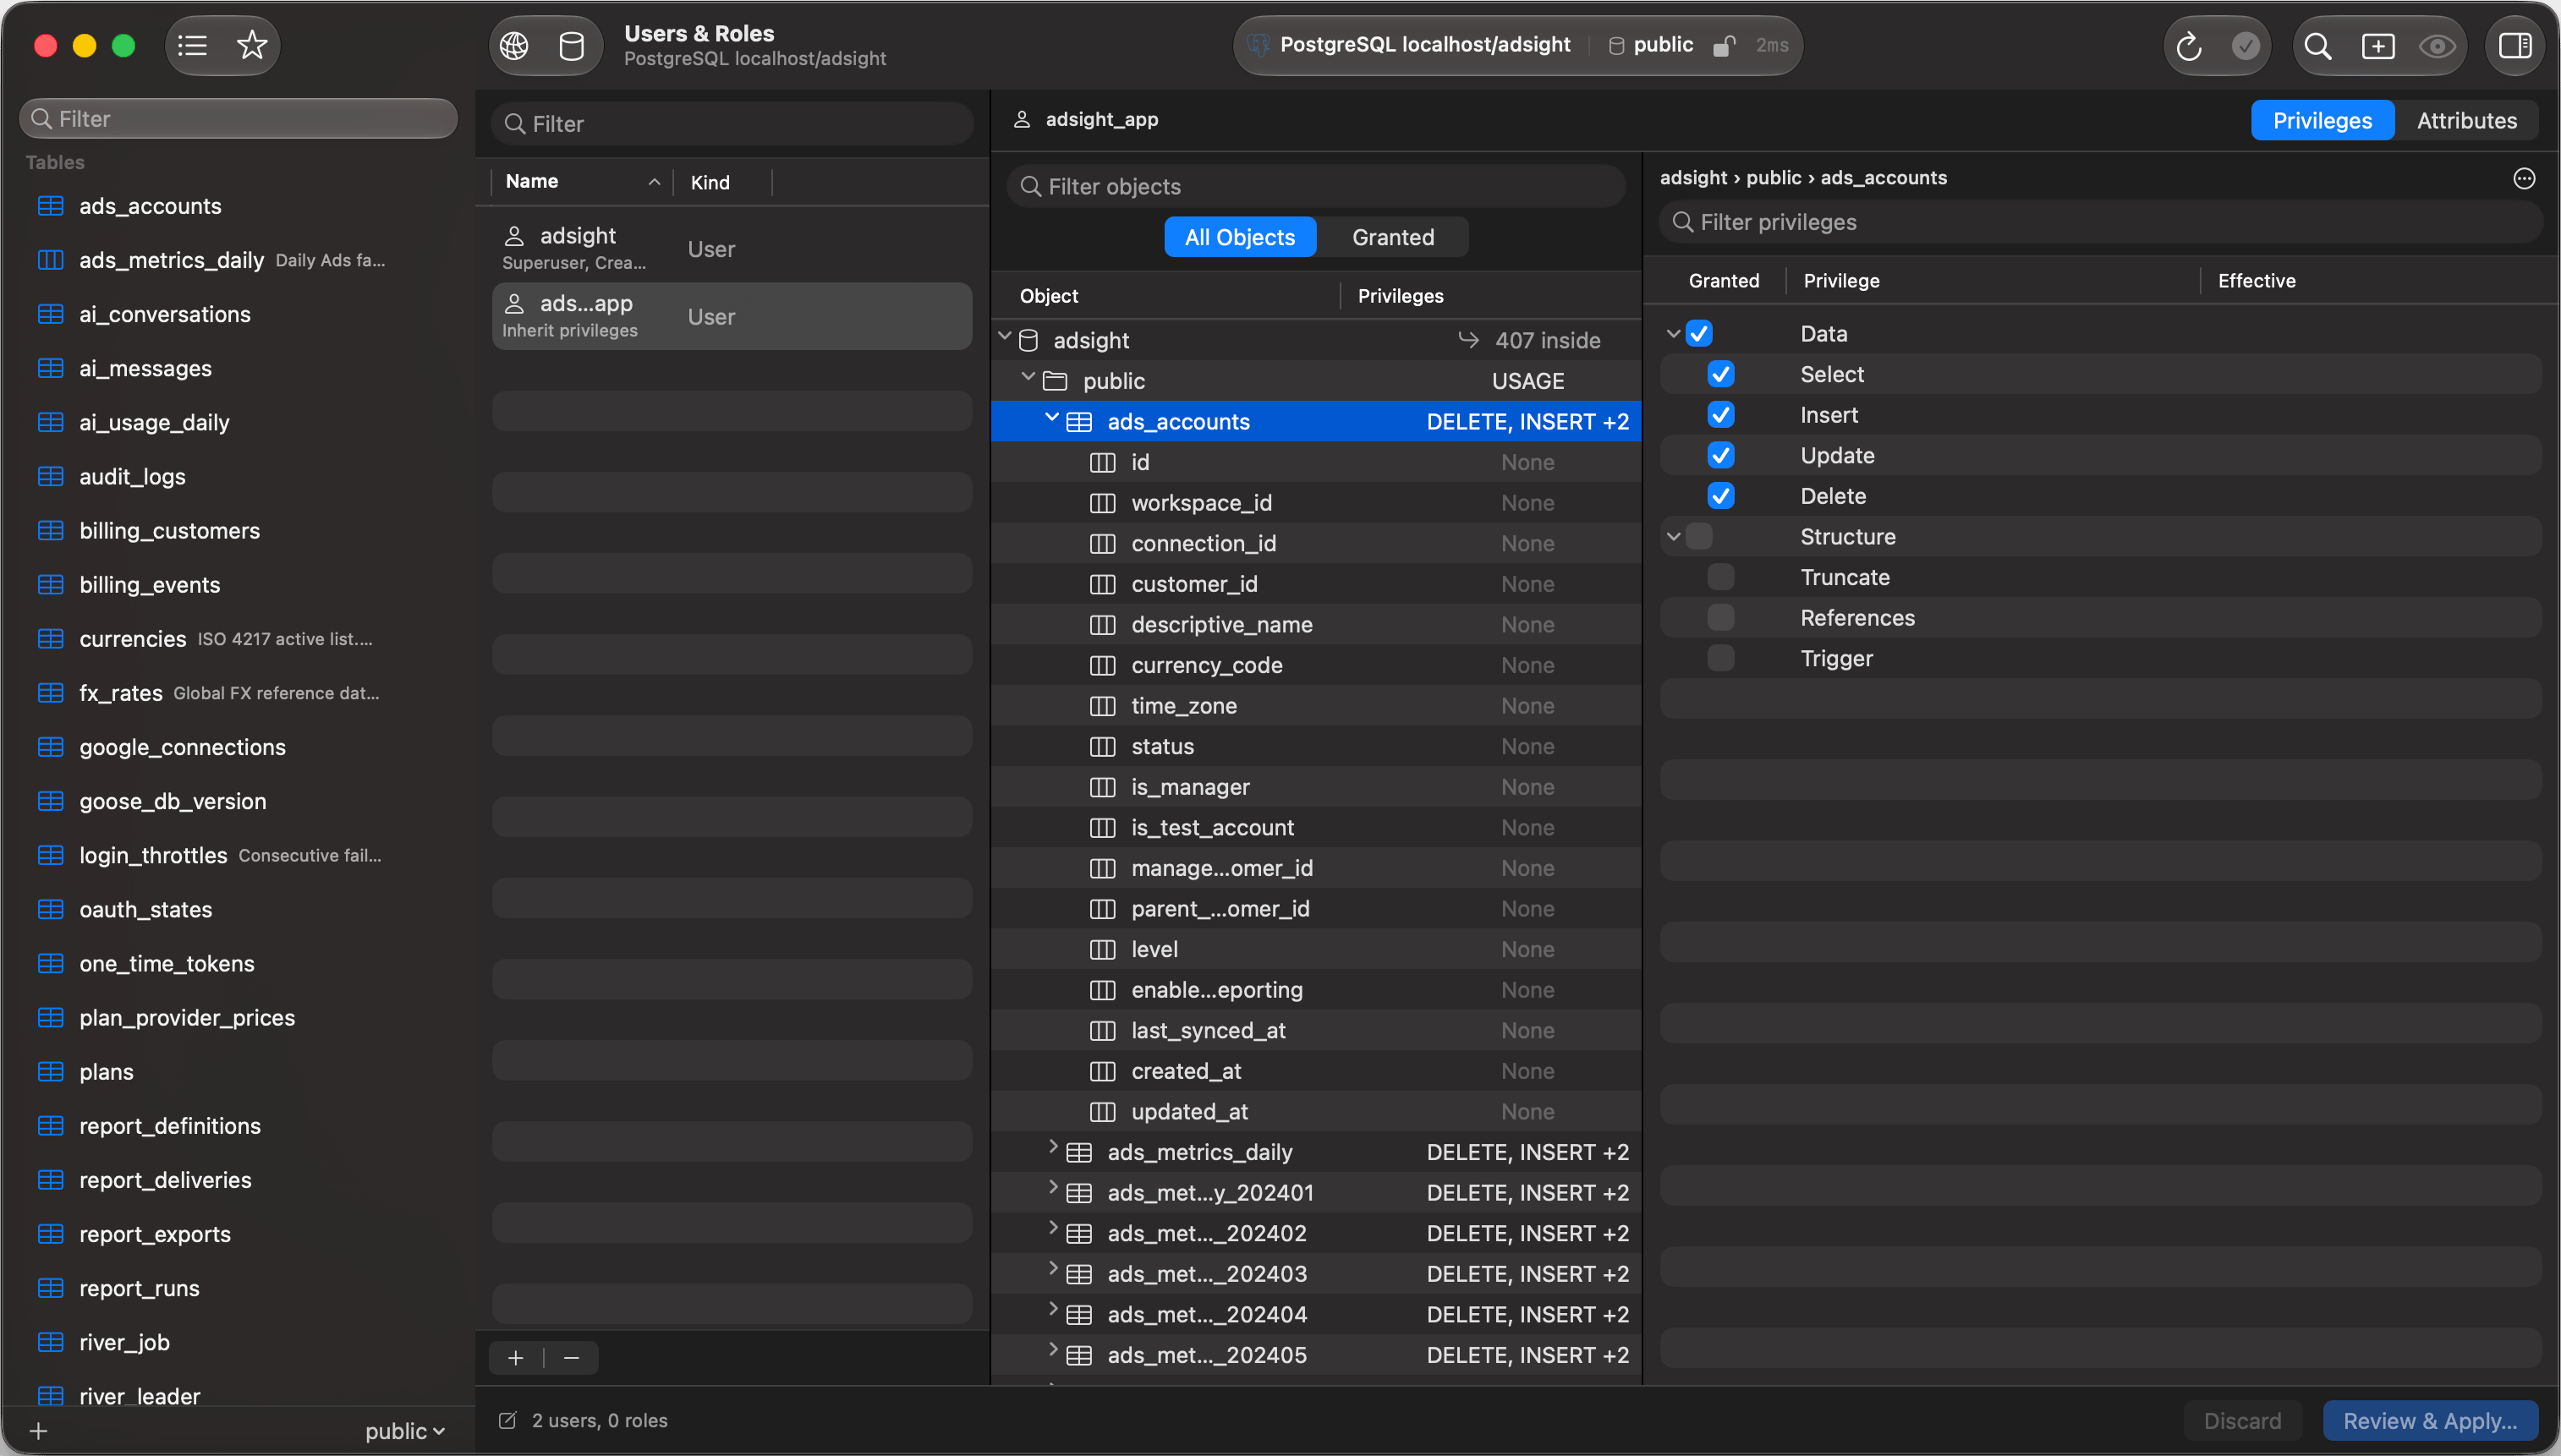Click the Discard button
This screenshot has height=1456, width=2561.
(x=2243, y=1421)
